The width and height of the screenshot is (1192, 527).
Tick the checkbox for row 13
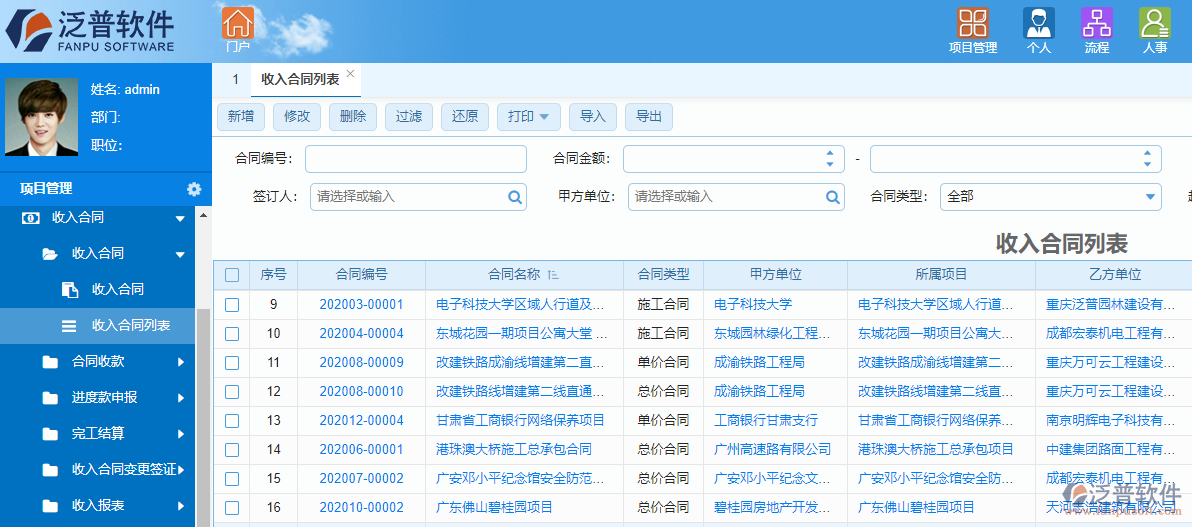232,421
